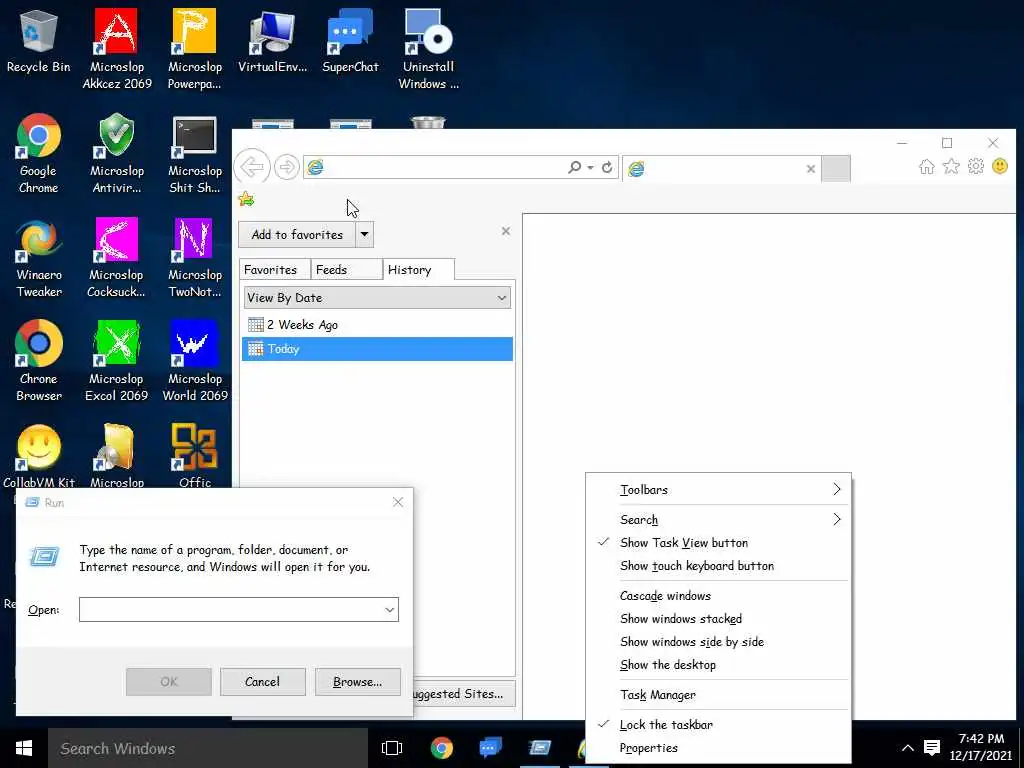Open Microslop TwoNot... desktop icon
Screen dimensions: 1024x768
click(x=195, y=258)
